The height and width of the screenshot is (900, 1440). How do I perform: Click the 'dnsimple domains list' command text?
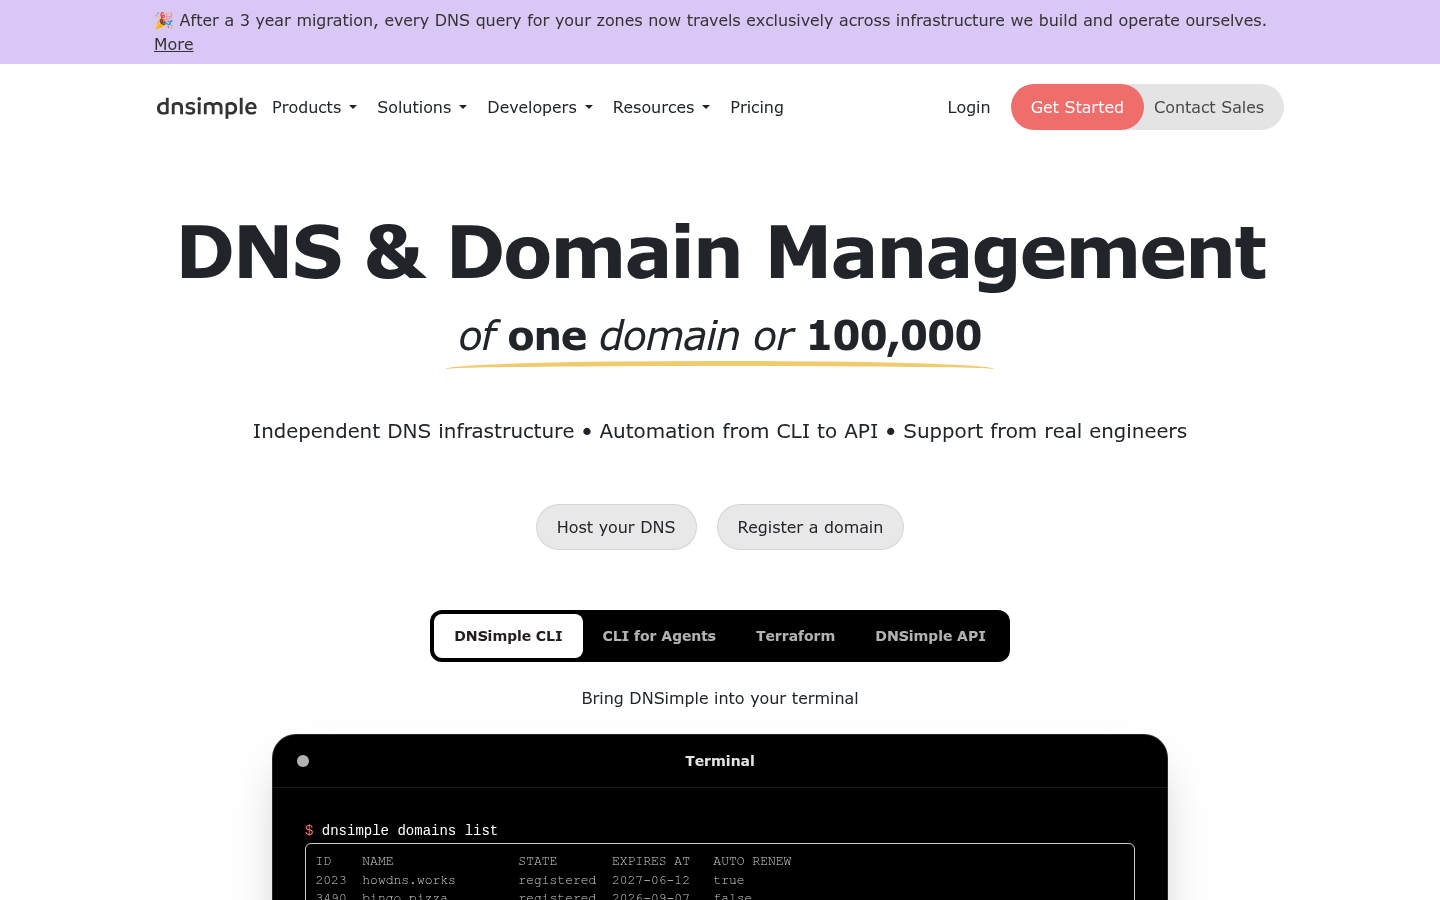click(x=410, y=830)
